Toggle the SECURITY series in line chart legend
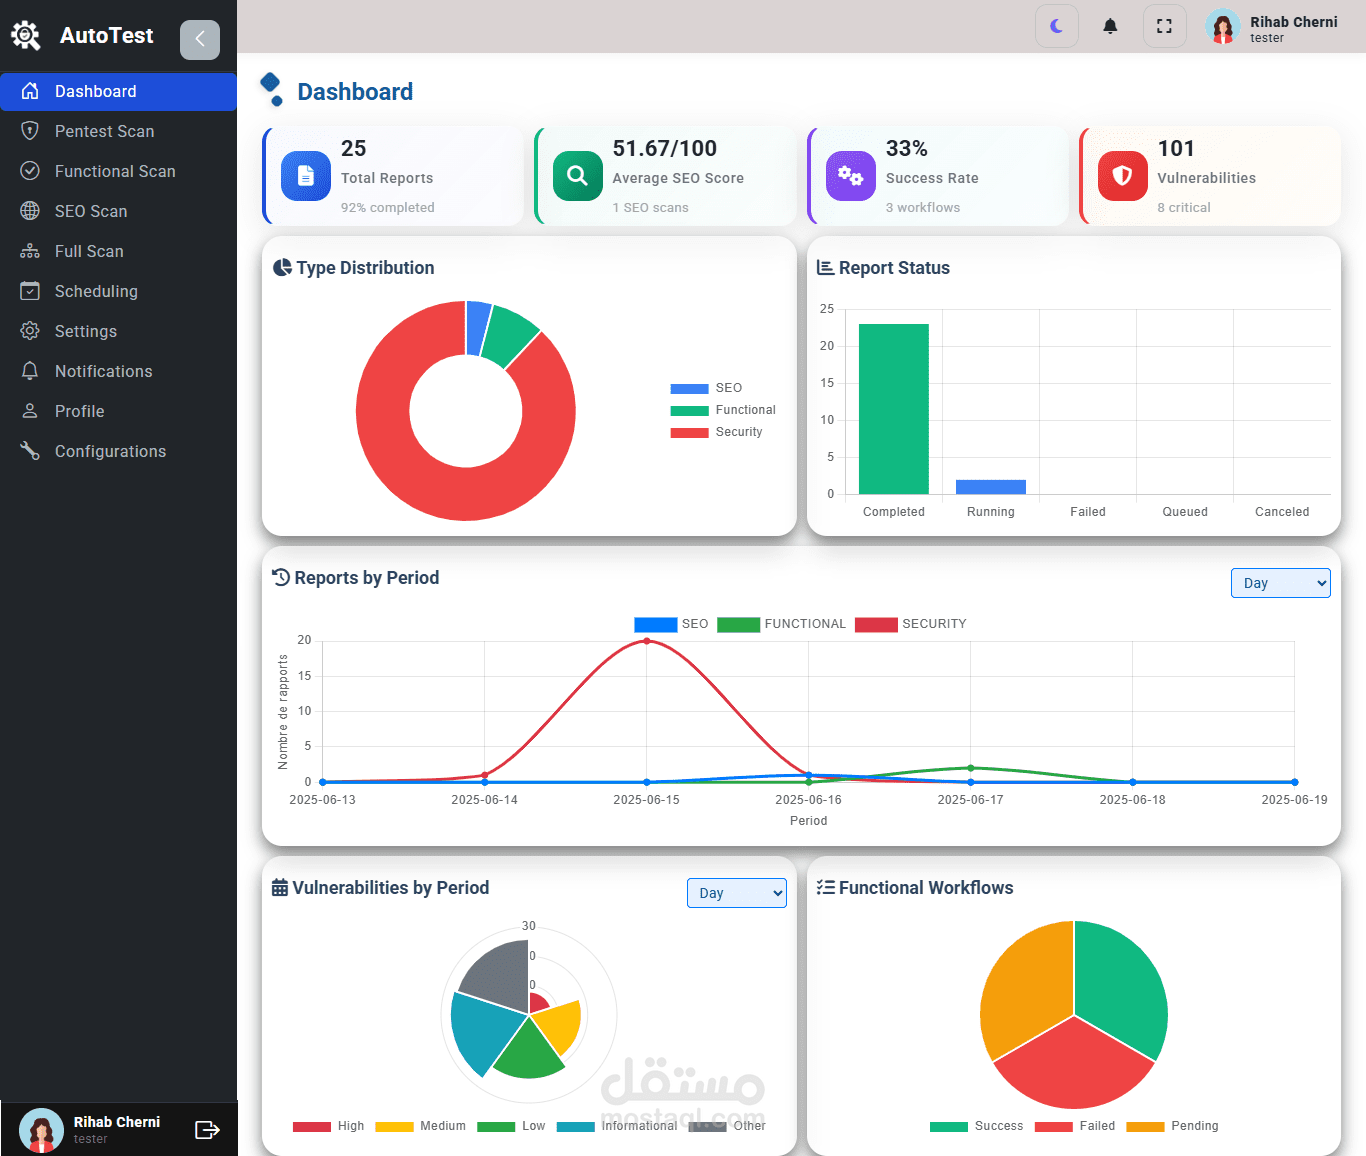The height and width of the screenshot is (1156, 1366). point(911,624)
